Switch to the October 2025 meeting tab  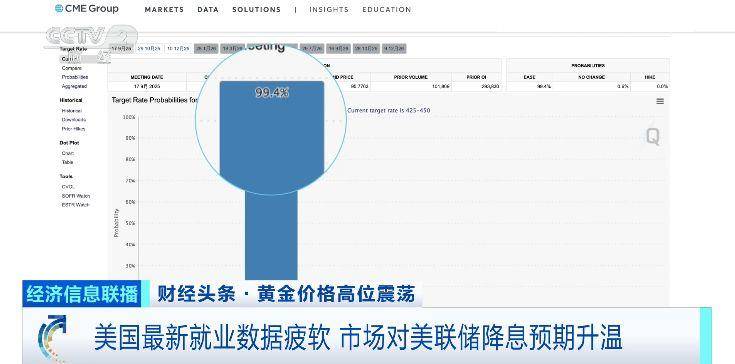tap(150, 48)
